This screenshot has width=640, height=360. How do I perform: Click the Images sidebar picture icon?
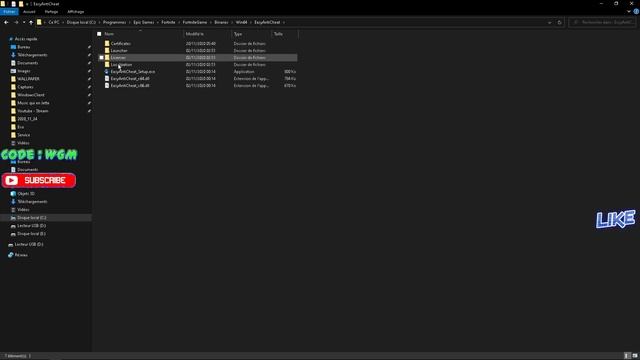pyautogui.click(x=13, y=71)
